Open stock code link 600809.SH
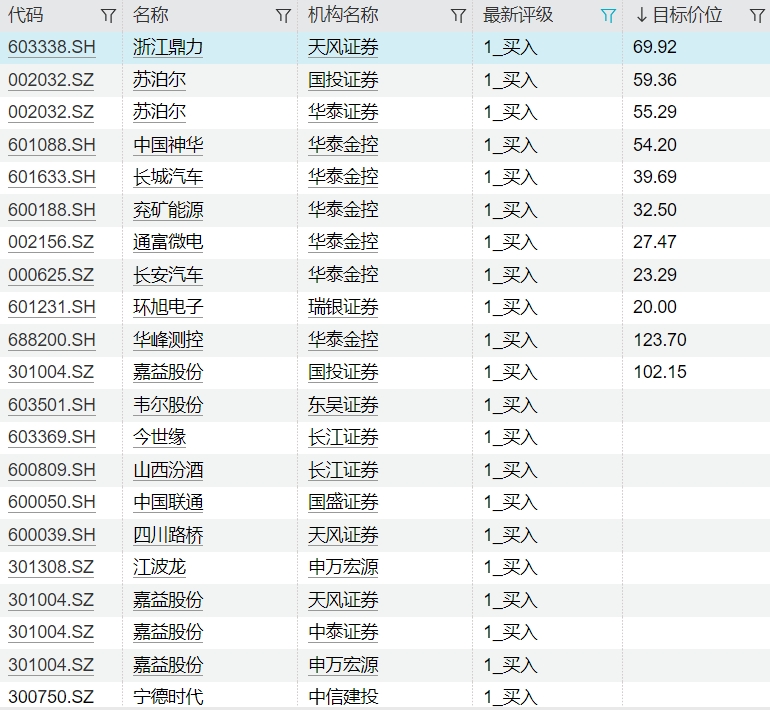This screenshot has height=710, width=770. tap(52, 470)
